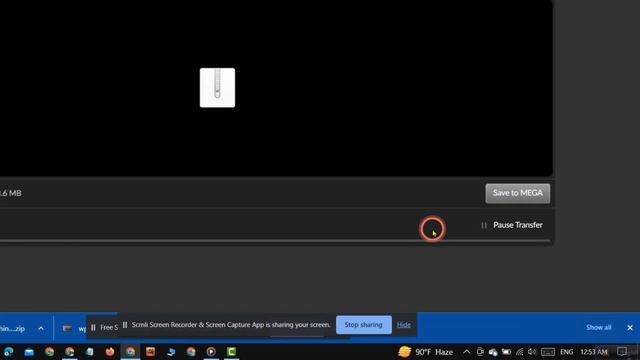640x360 pixels.
Task: Open the volume speaker tray icon
Action: 531,351
